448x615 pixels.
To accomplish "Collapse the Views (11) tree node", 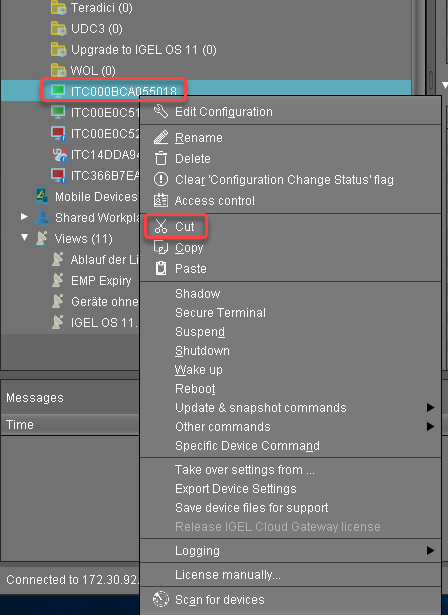I will [x=24, y=238].
